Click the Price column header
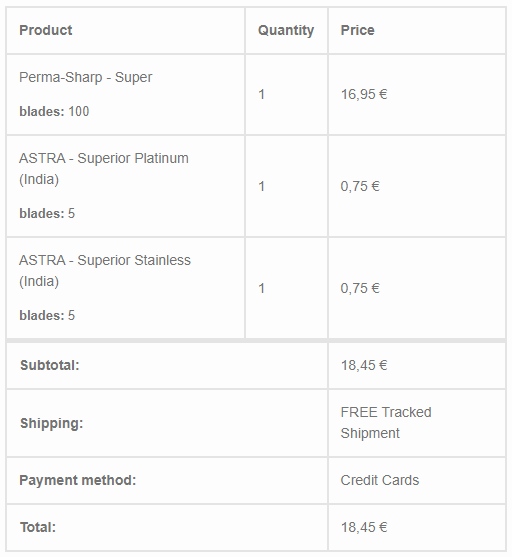 pos(357,30)
